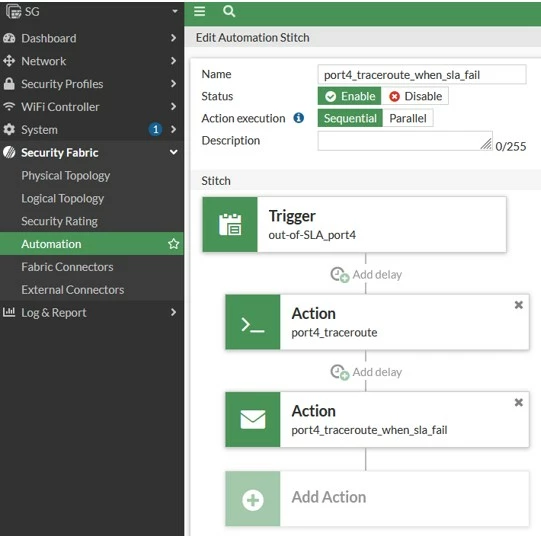Remove the port4_traceroute action
Viewport: 541px width, 536px height.
click(519, 305)
